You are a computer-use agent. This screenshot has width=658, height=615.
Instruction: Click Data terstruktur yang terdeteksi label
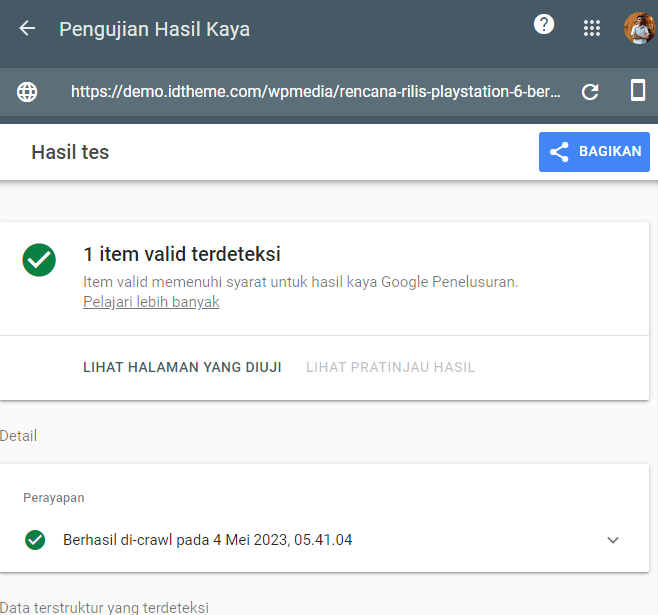click(104, 607)
